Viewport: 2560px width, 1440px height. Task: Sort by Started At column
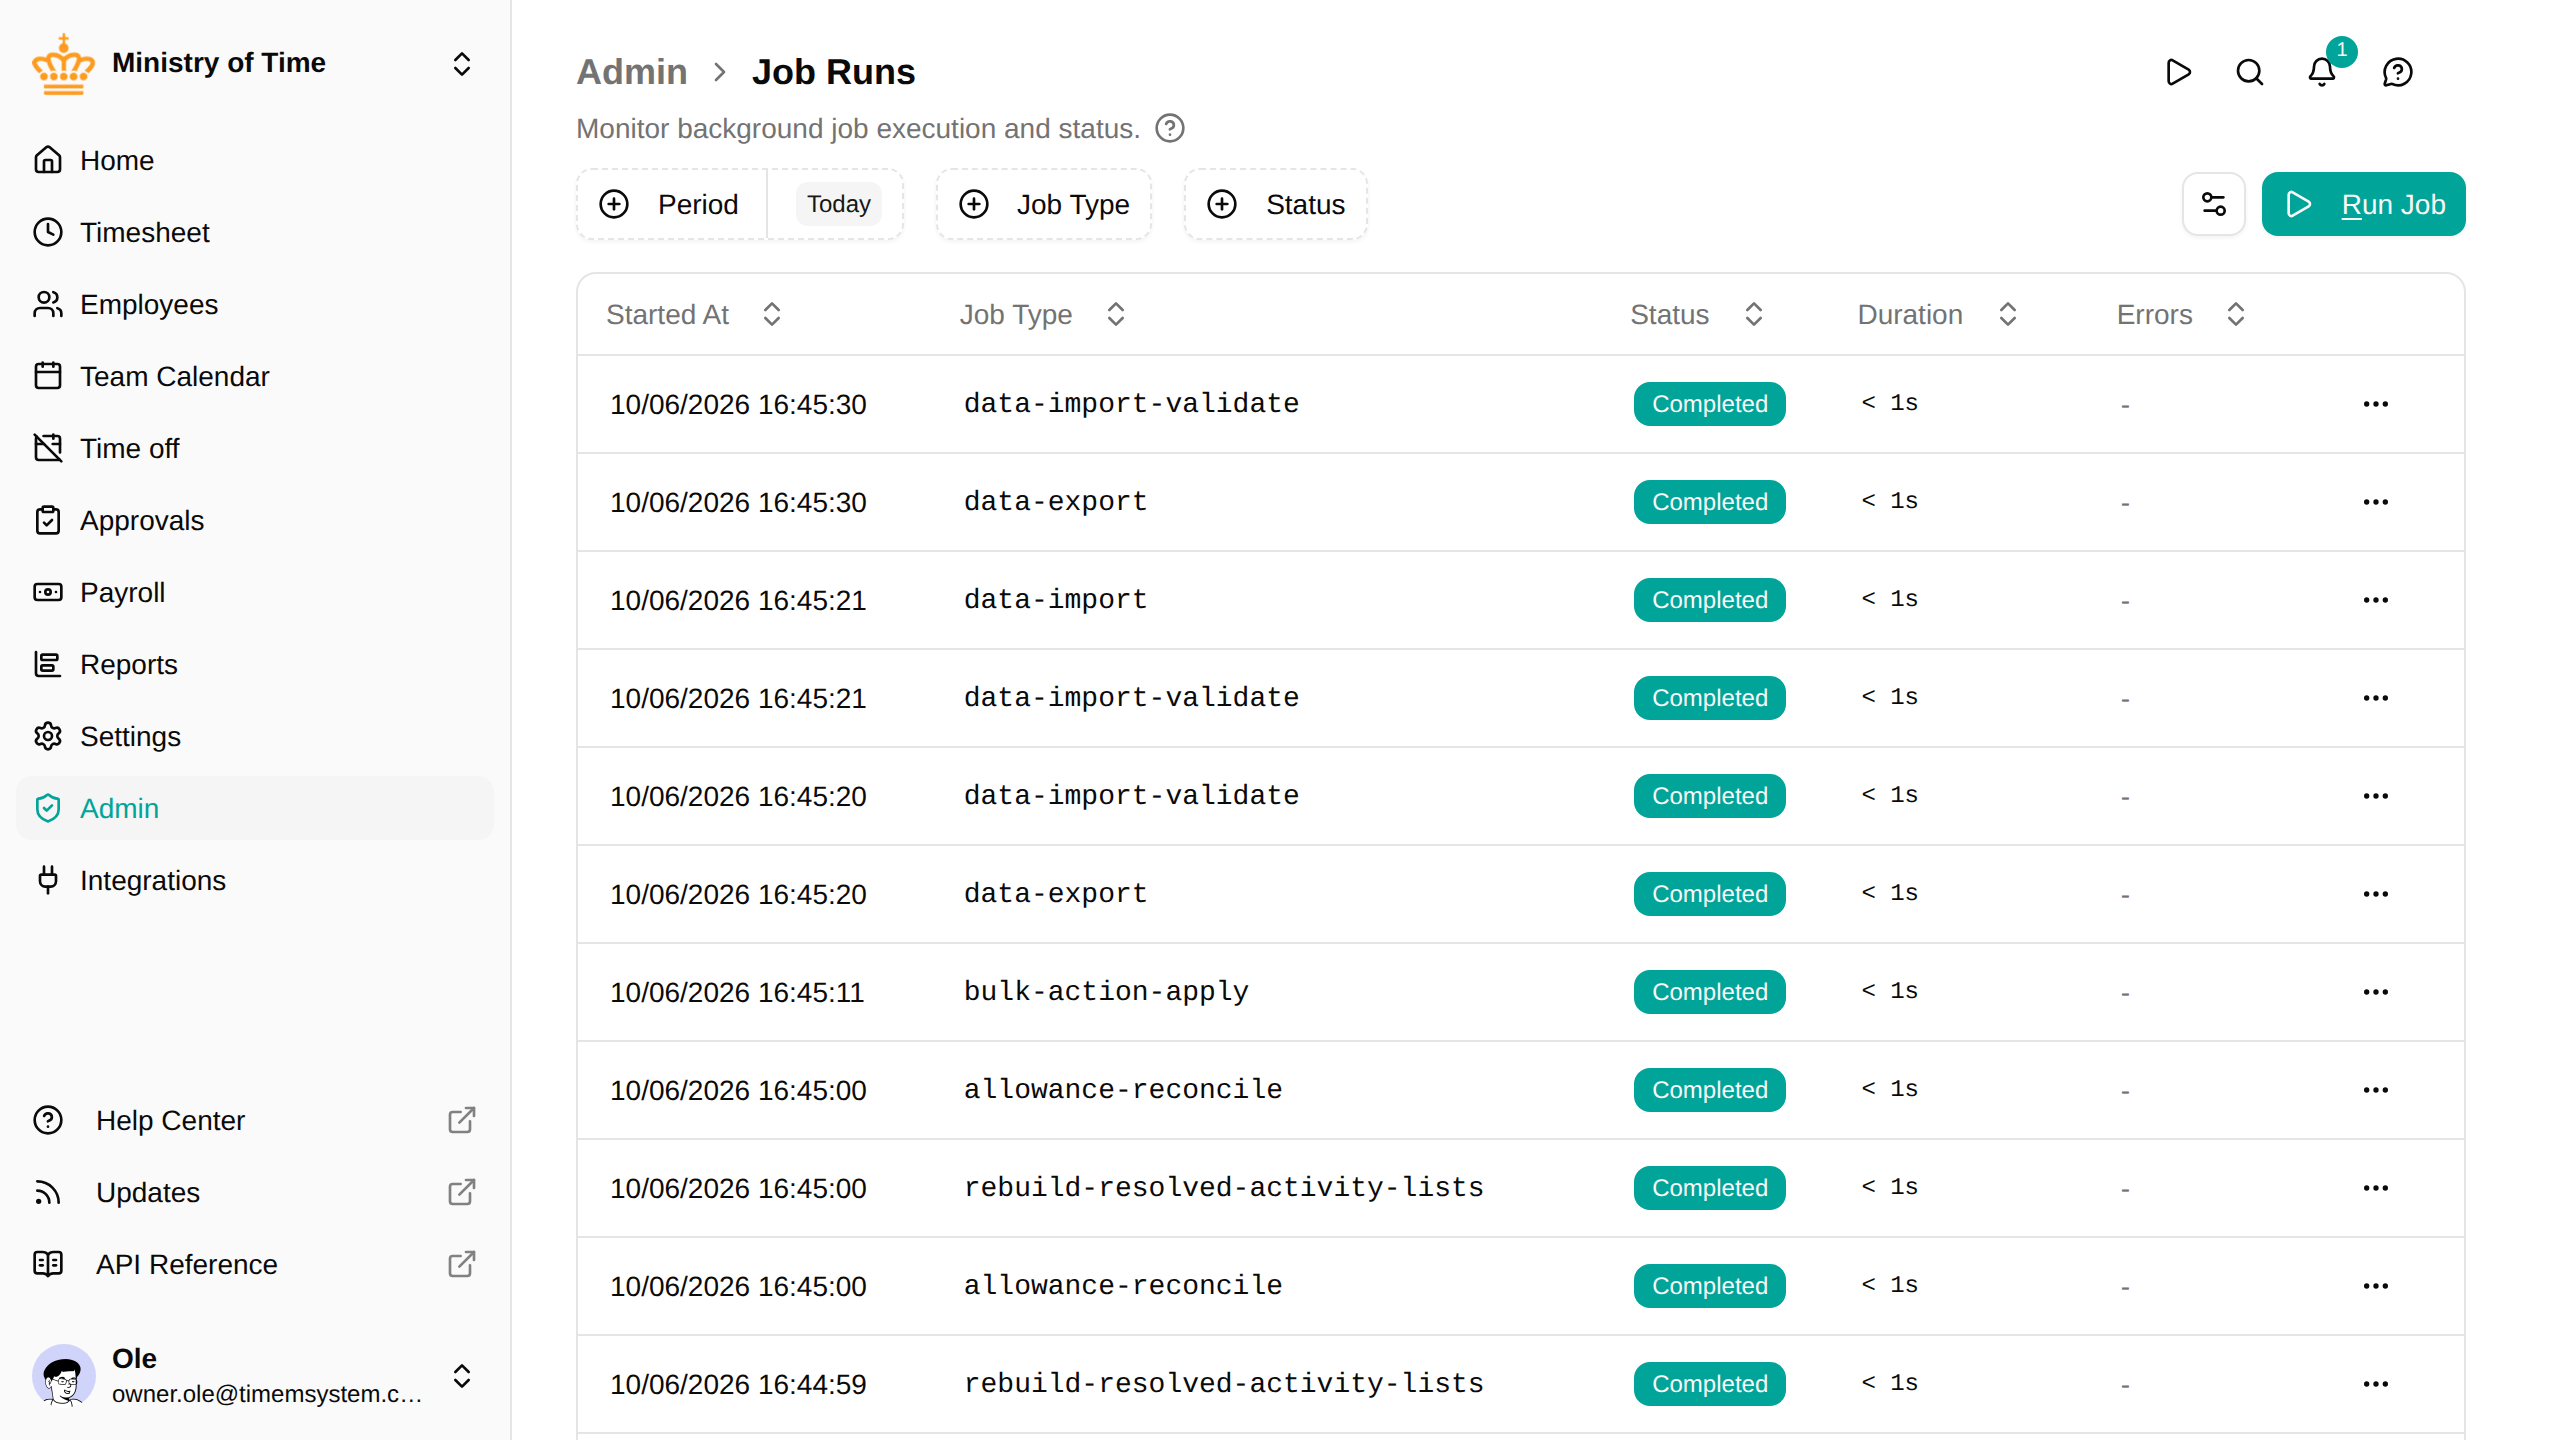(694, 314)
